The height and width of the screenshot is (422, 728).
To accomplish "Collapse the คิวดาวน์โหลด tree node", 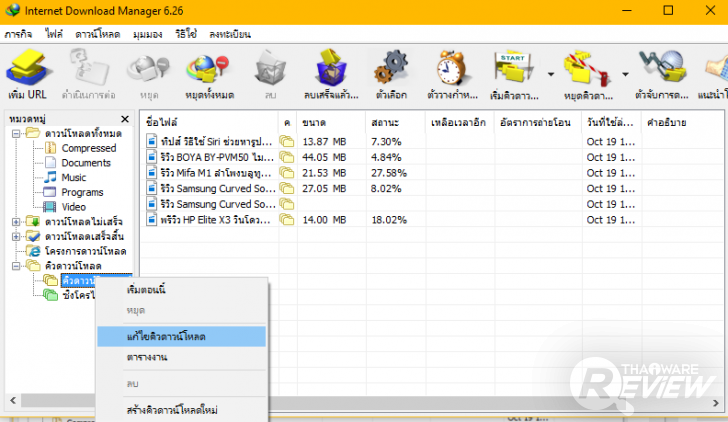I will click(16, 266).
